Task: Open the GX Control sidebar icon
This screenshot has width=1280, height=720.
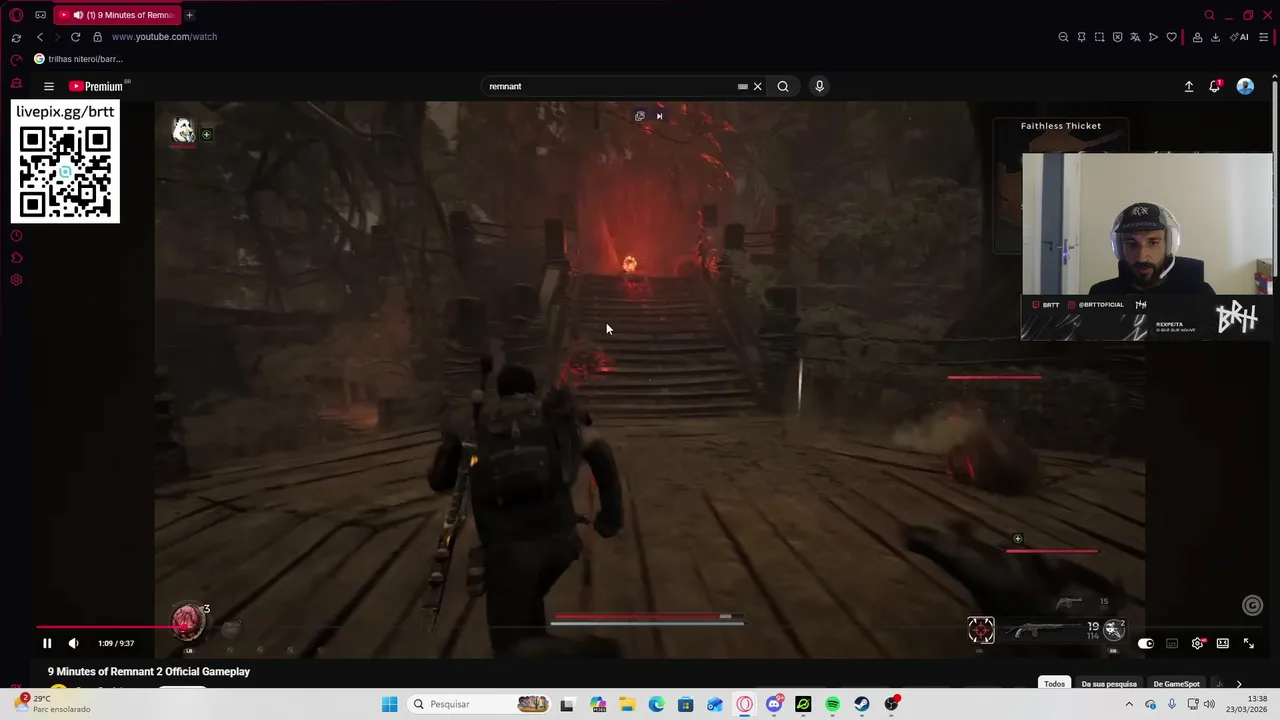Action: 16,60
